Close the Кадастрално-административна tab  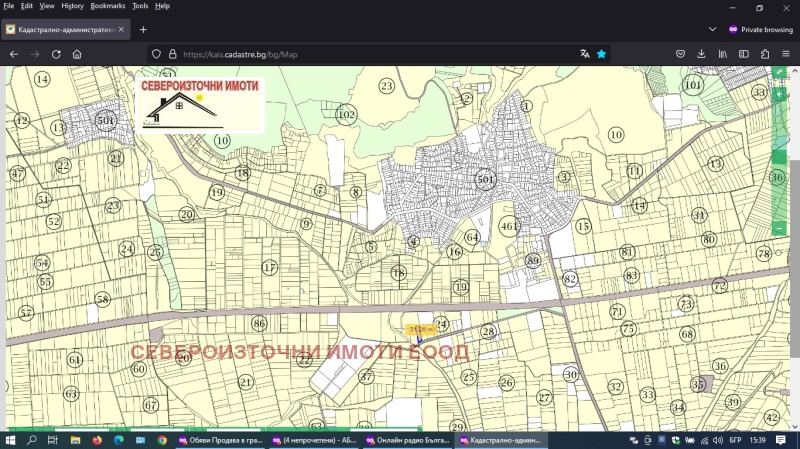pos(121,30)
